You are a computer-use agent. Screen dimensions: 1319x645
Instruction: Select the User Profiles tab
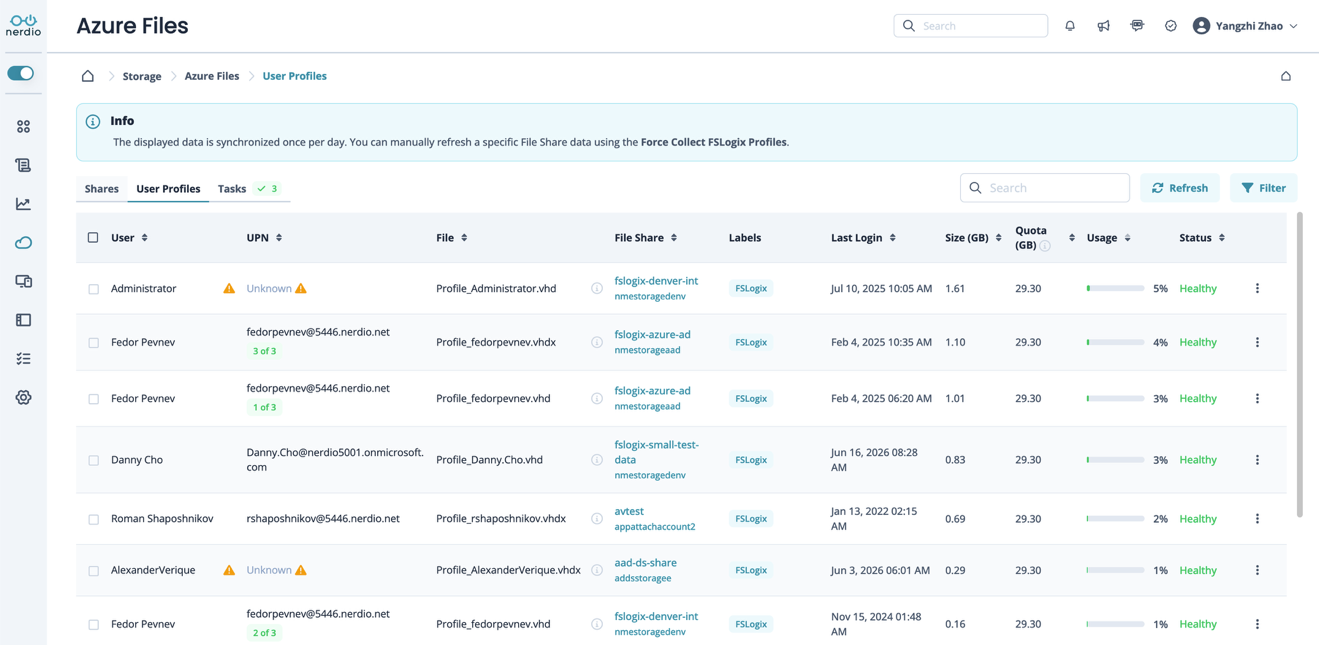tap(168, 188)
